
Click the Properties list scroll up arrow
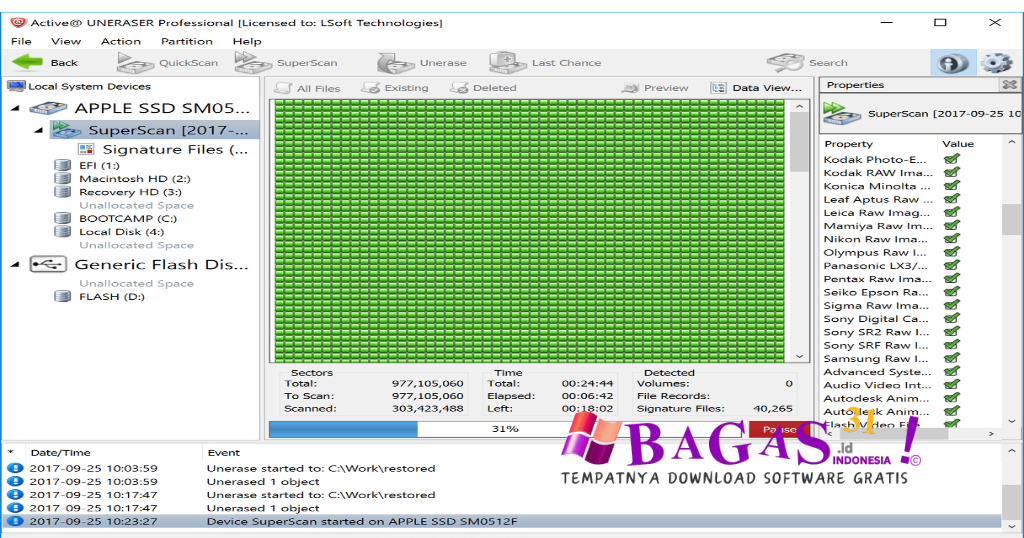1012,142
